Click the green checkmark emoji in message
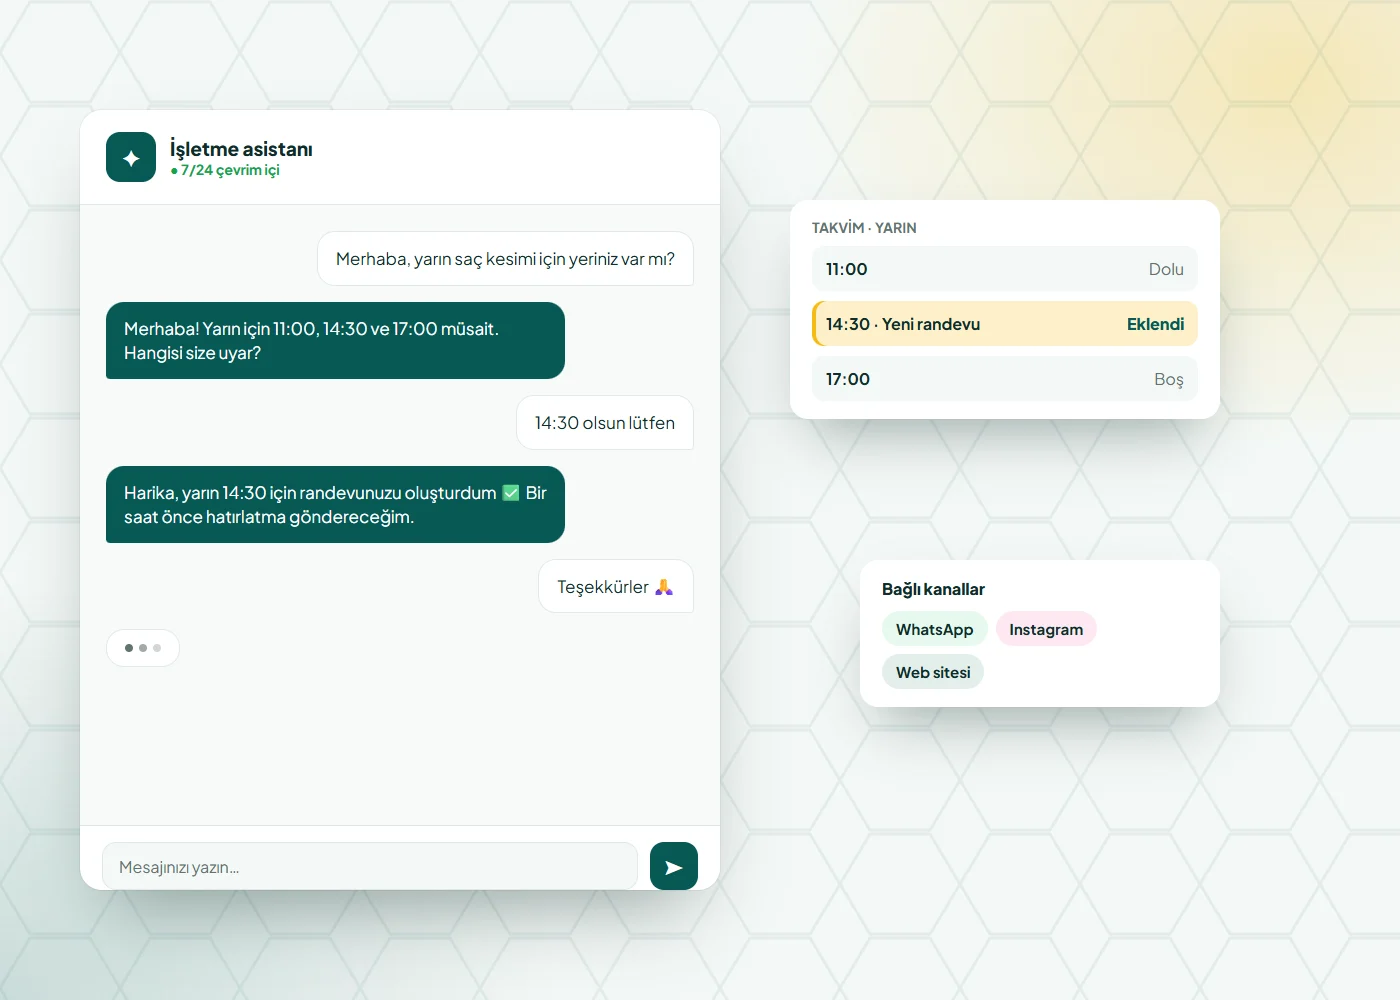1400x1000 pixels. (511, 493)
